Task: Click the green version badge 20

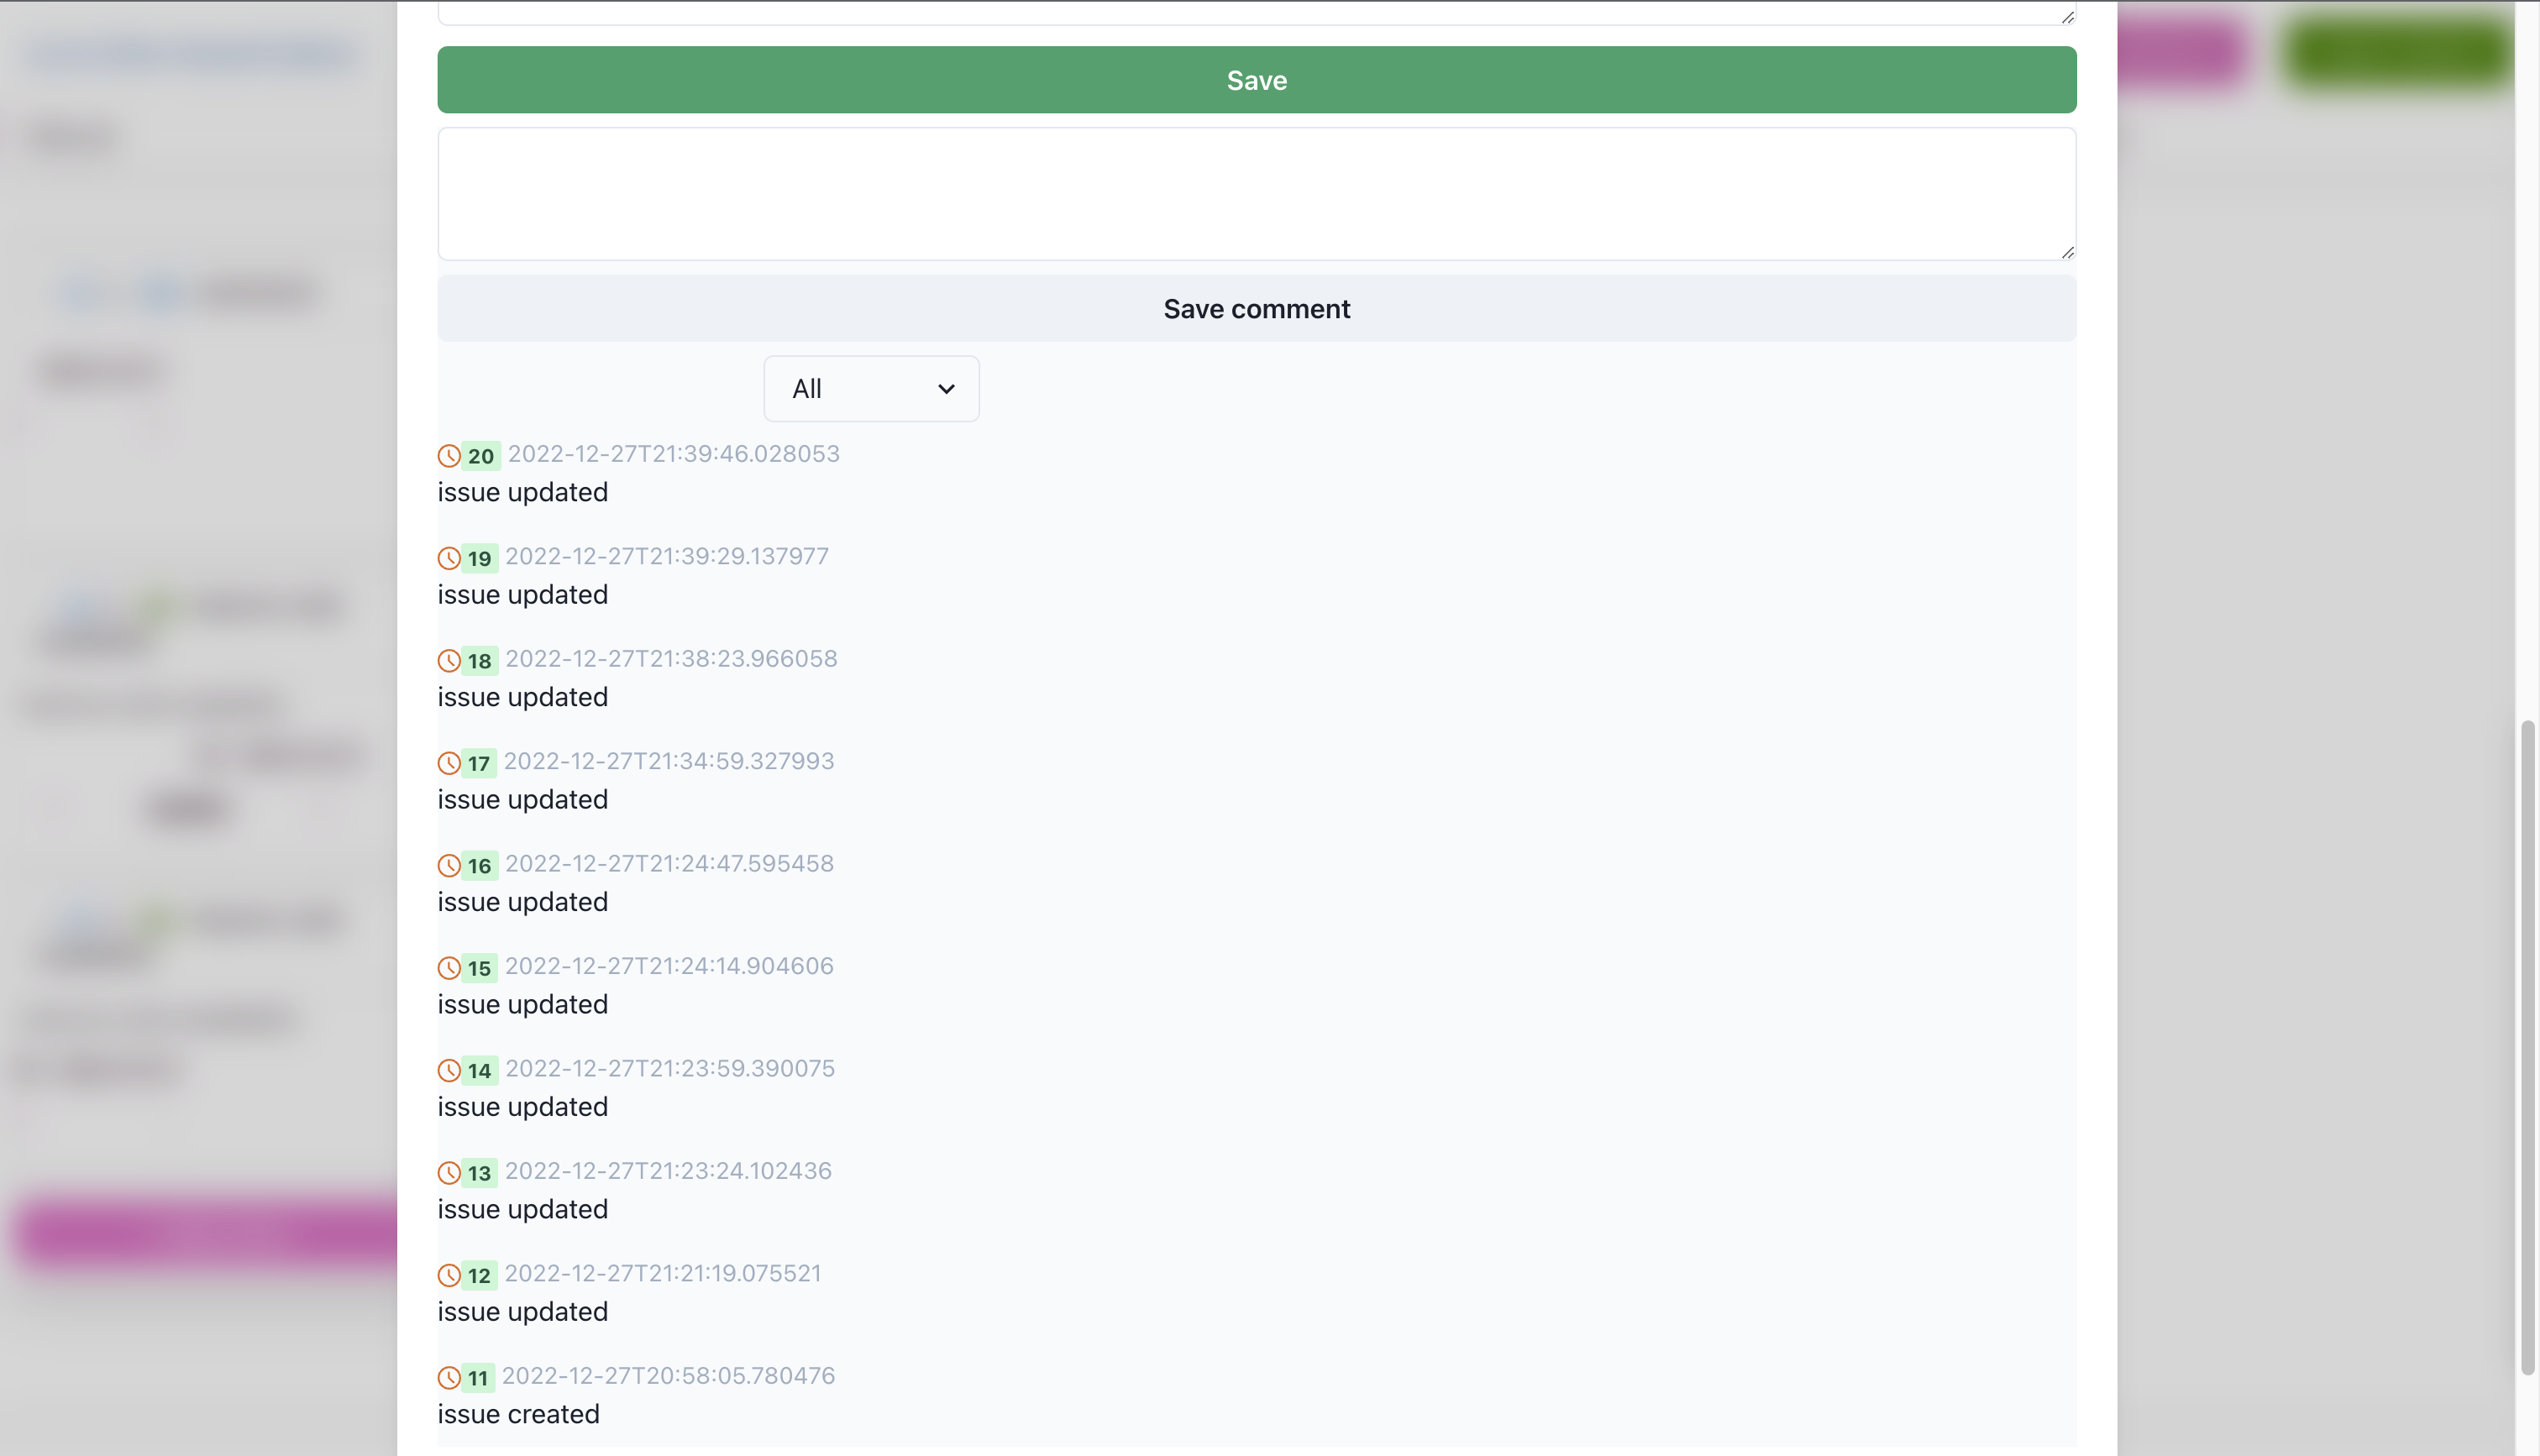Action: (481, 456)
